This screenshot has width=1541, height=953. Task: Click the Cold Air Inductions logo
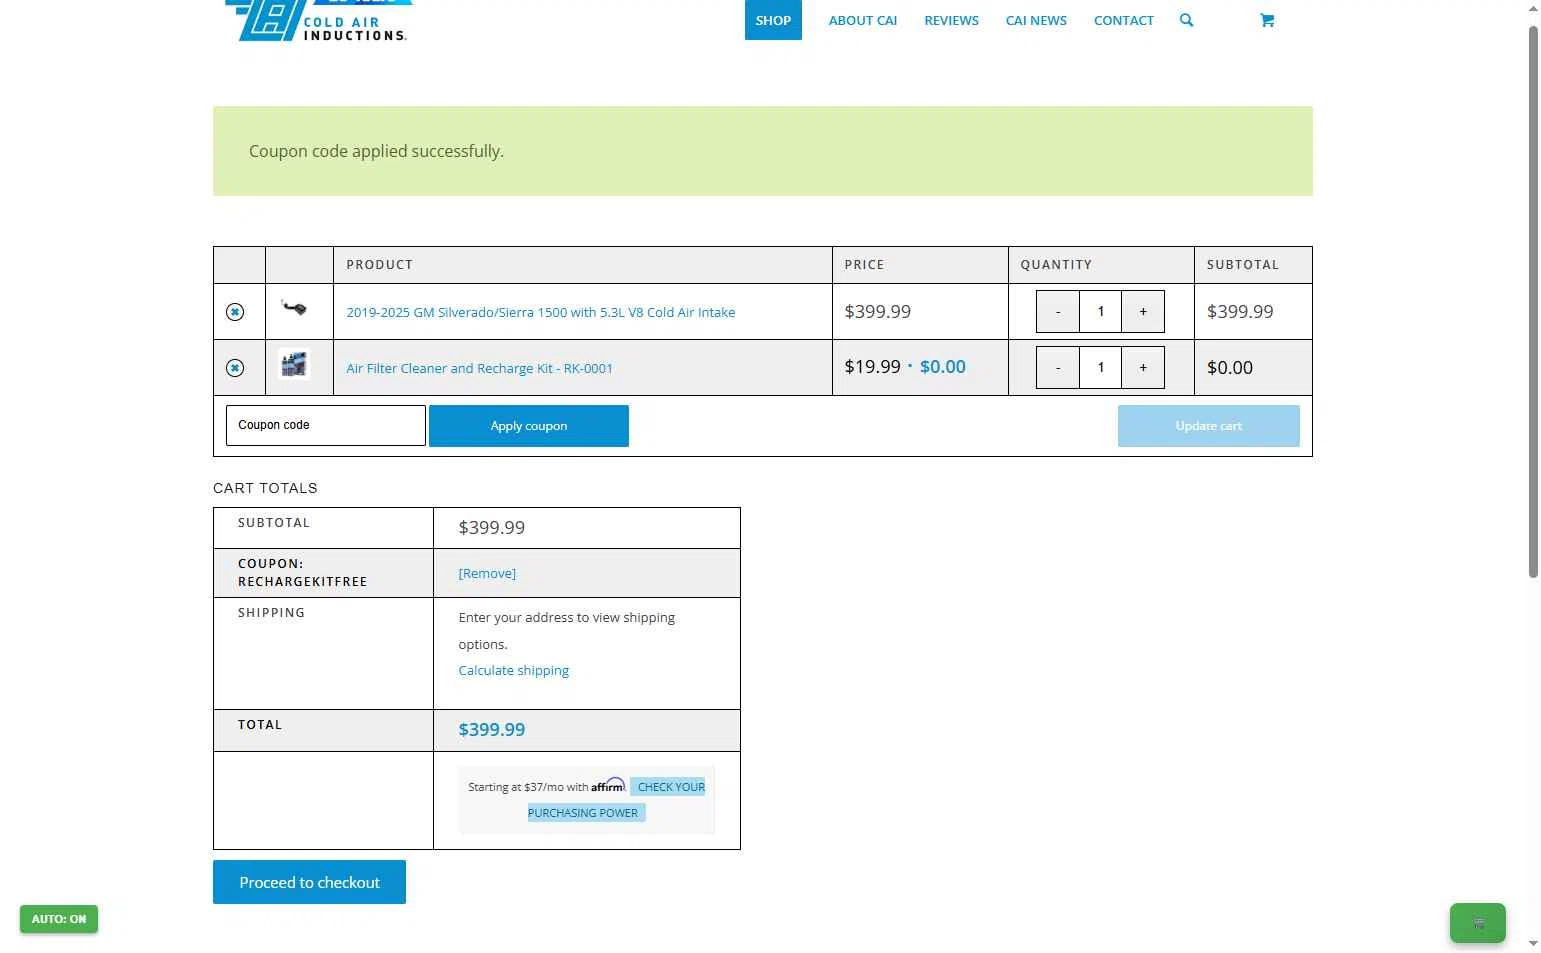(x=318, y=20)
